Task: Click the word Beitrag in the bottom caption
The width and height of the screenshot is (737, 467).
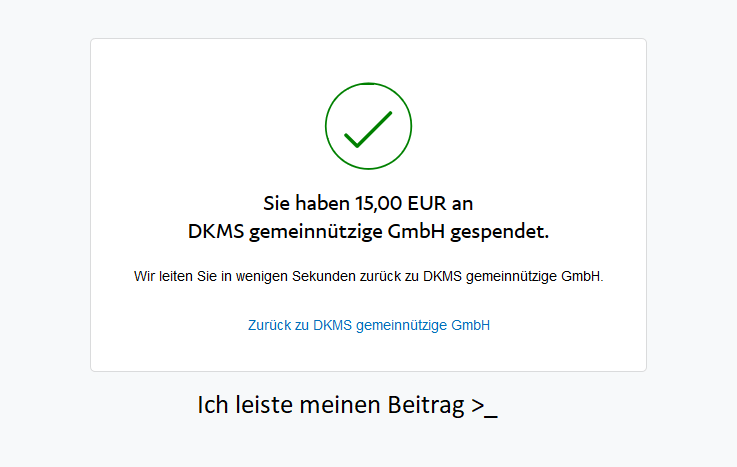Action: coord(426,405)
